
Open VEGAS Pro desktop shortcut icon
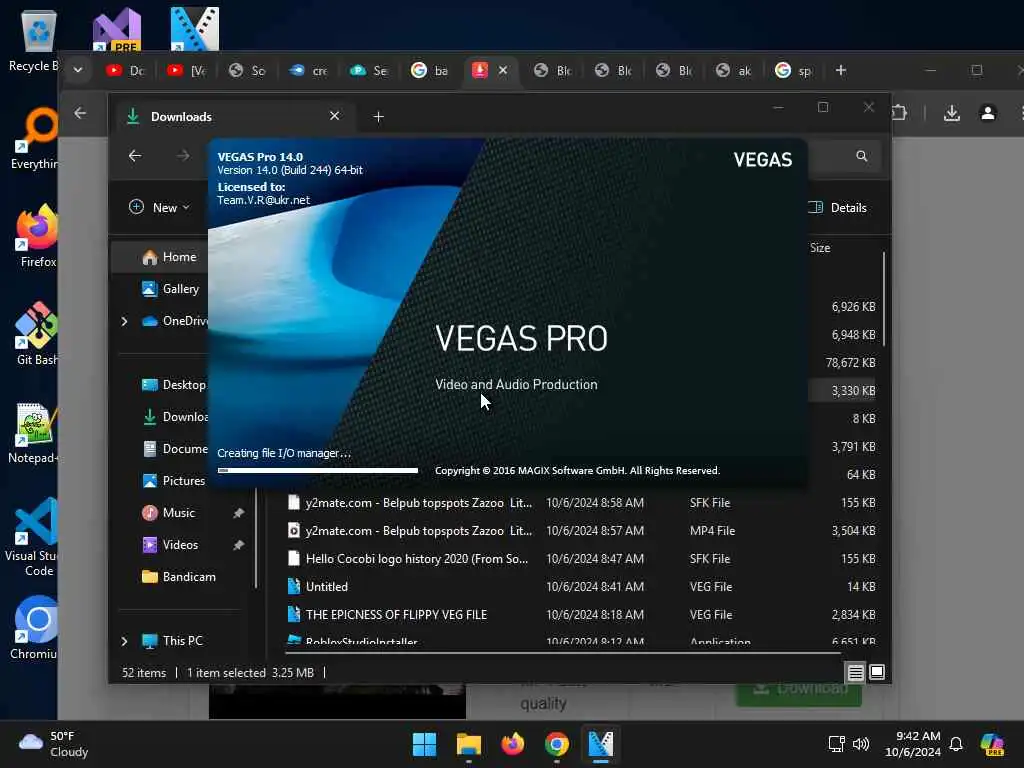click(195, 29)
